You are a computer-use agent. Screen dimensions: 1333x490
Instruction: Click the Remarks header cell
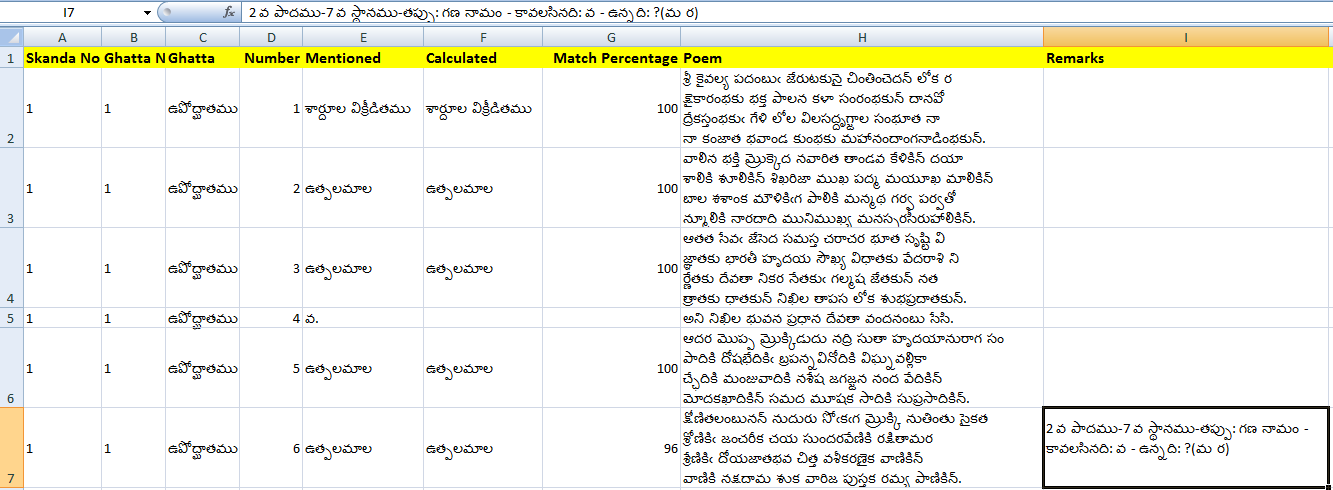[x=1187, y=58]
